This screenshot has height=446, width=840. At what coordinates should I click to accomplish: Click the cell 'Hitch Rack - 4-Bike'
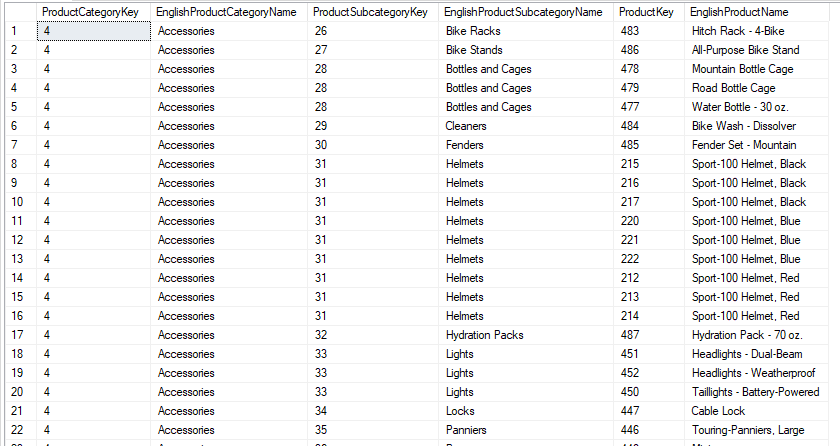[756, 31]
